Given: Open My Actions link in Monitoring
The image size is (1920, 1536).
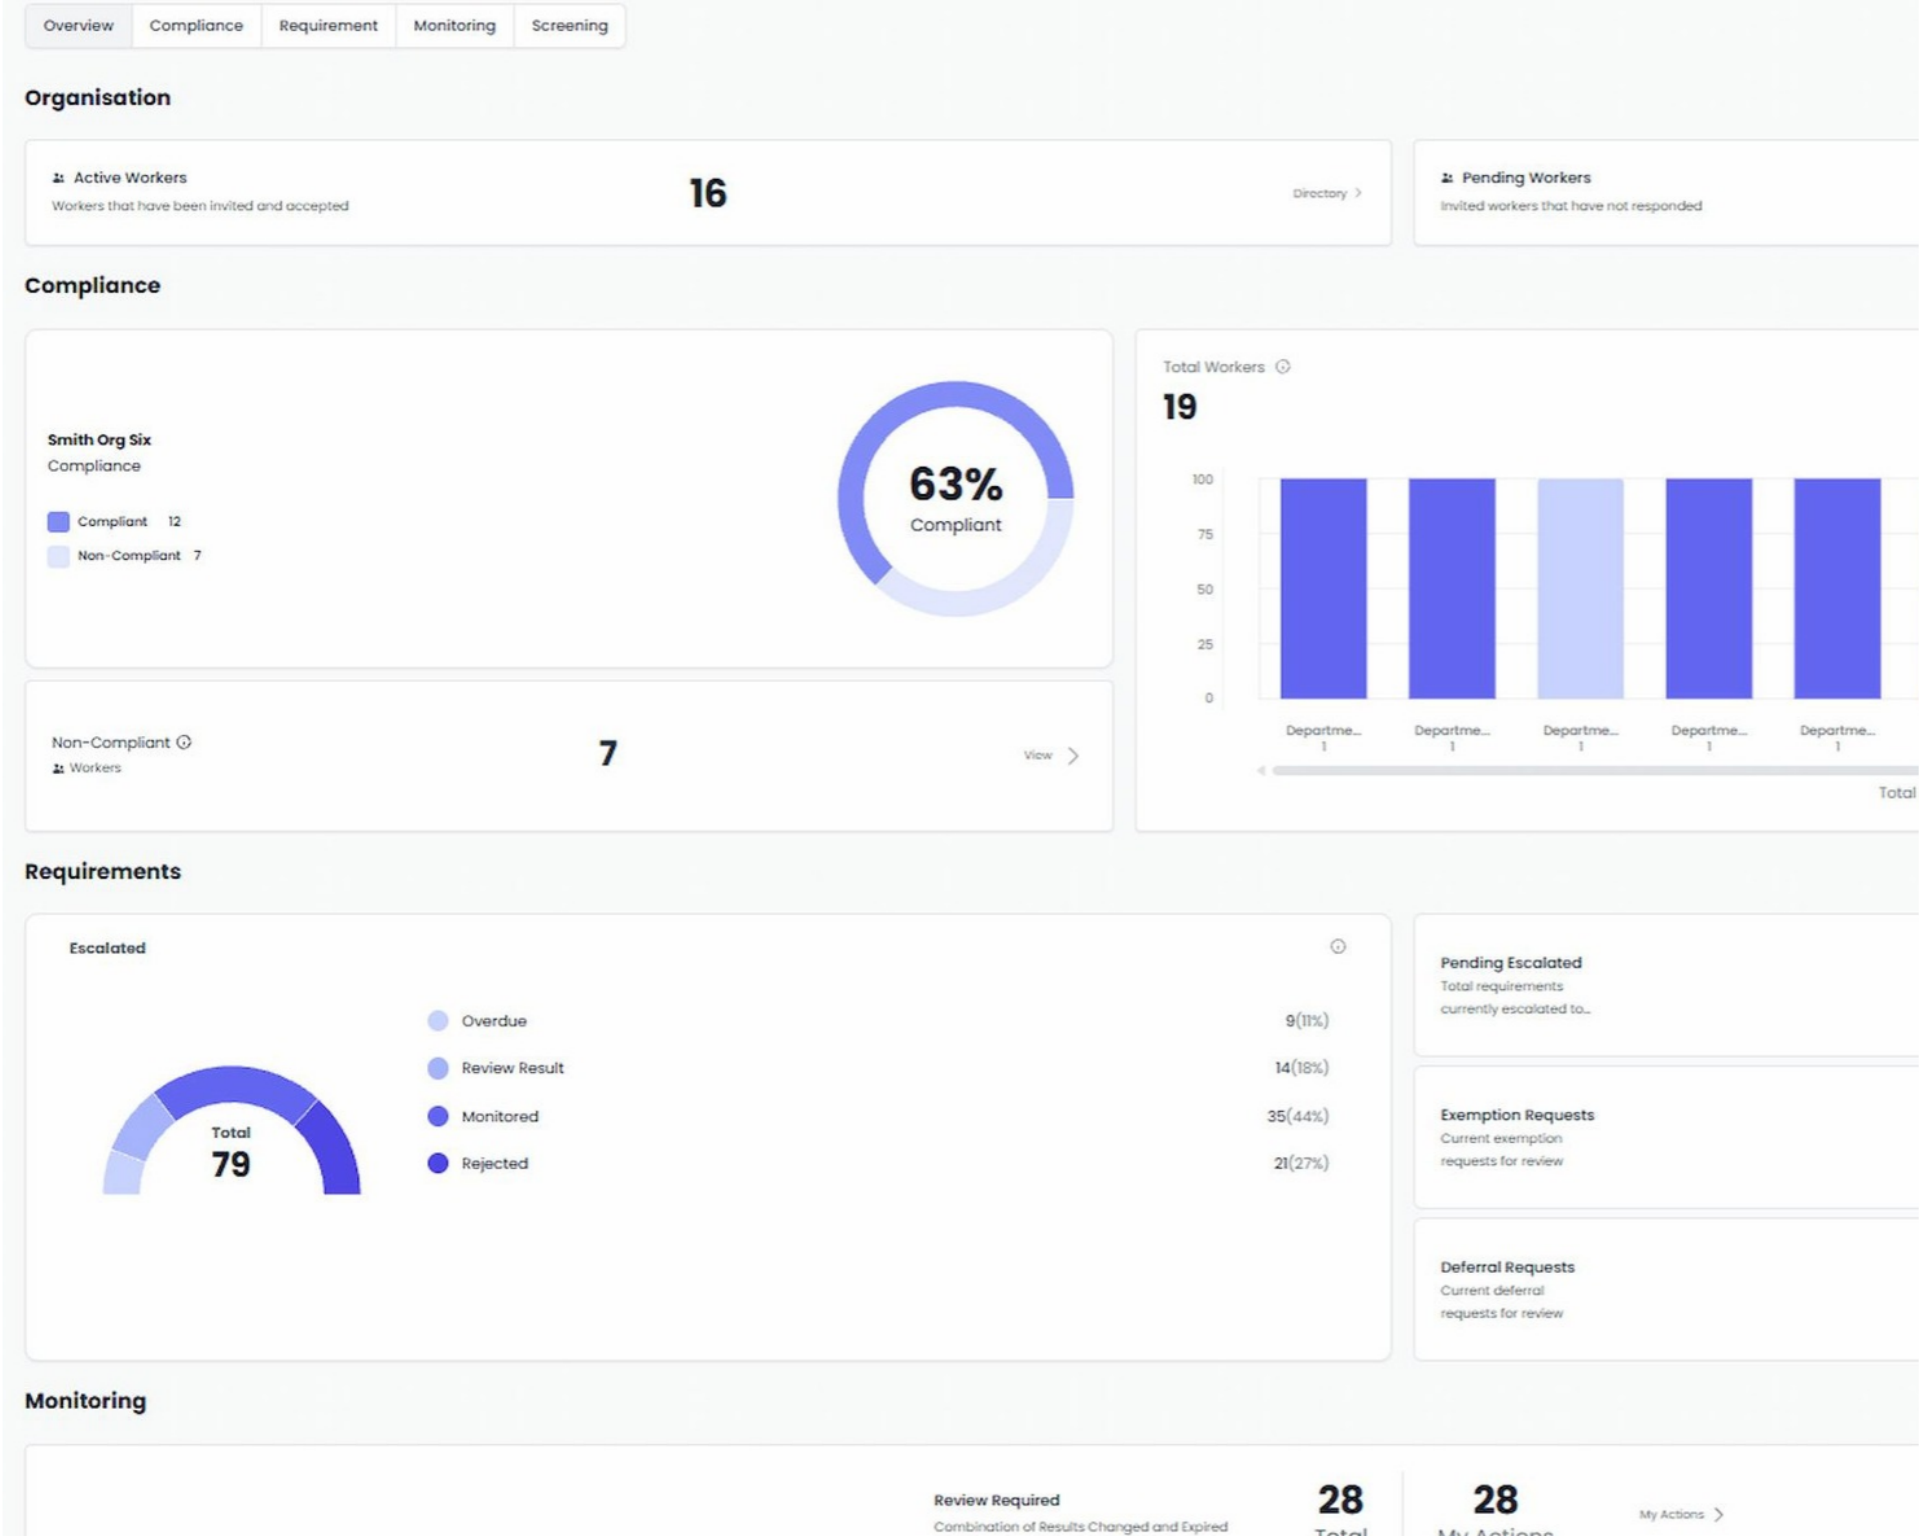Looking at the screenshot, I should 1671,1514.
